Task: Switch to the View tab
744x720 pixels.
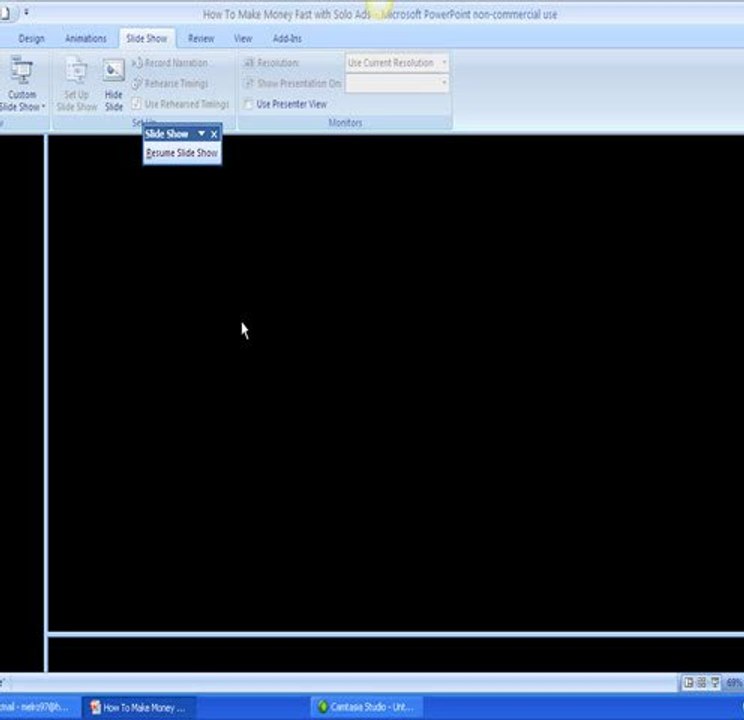Action: (x=243, y=38)
